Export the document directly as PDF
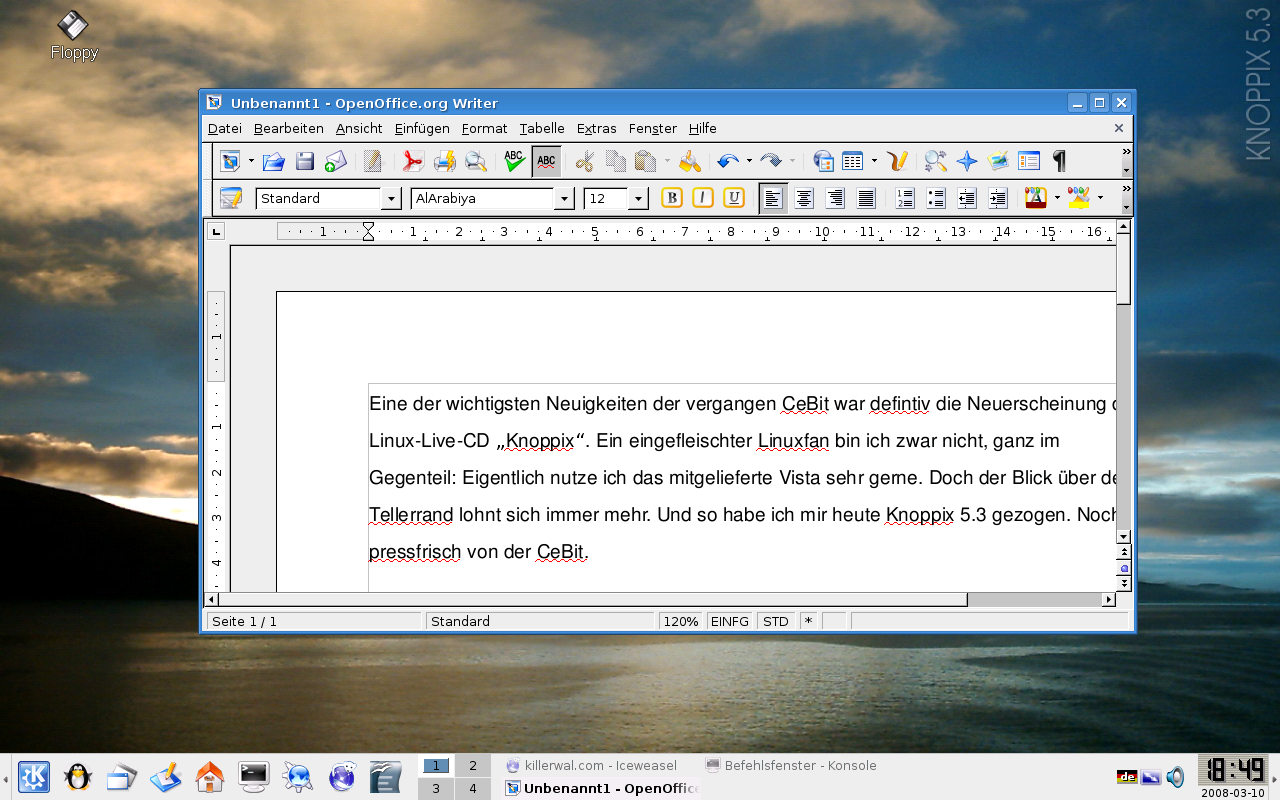 [413, 161]
